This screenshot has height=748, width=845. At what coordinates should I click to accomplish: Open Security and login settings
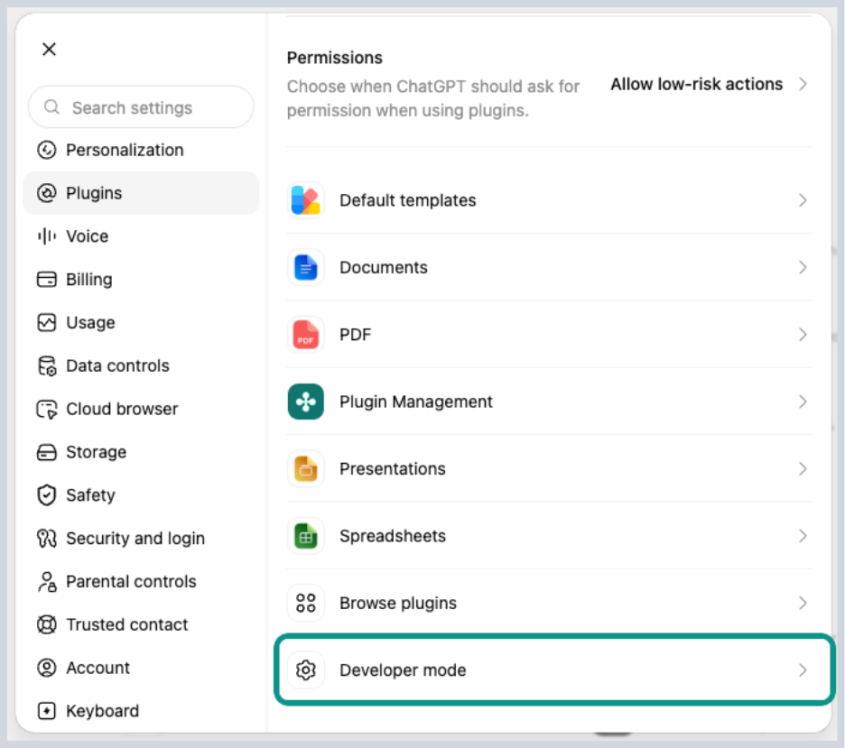[x=141, y=538]
